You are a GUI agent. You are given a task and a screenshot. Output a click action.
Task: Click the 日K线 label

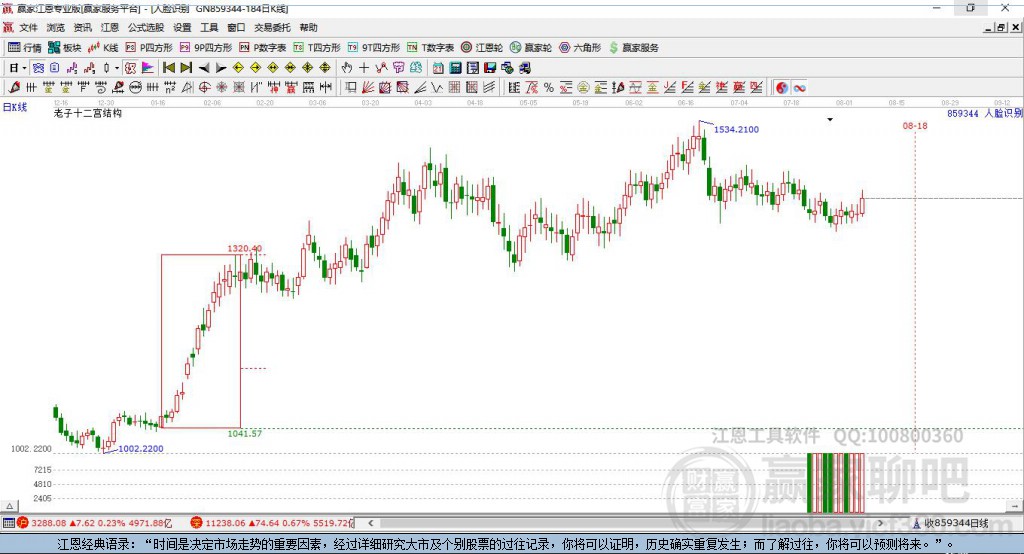(x=15, y=107)
